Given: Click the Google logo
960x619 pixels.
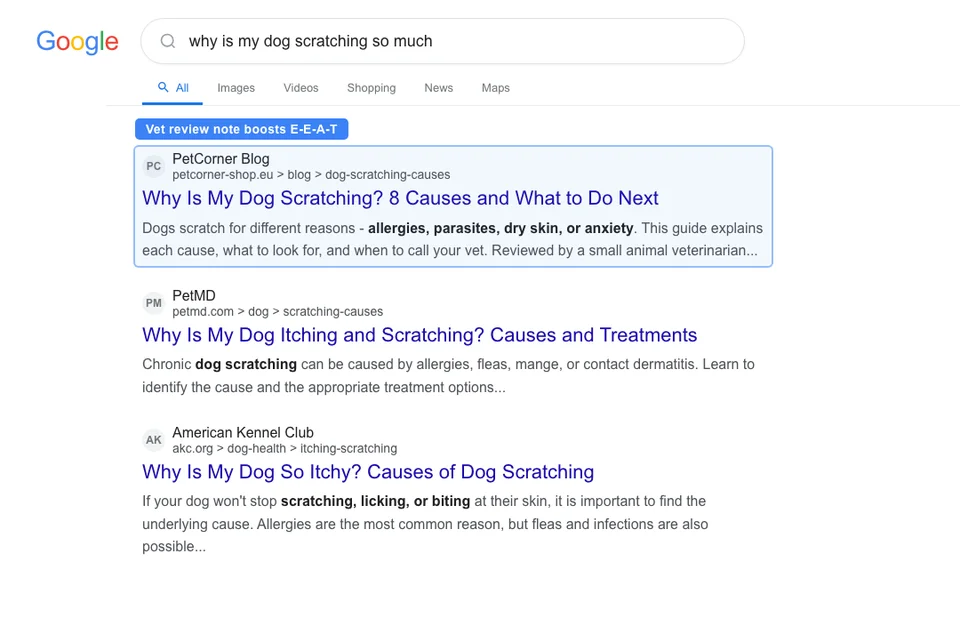Looking at the screenshot, I should (77, 42).
